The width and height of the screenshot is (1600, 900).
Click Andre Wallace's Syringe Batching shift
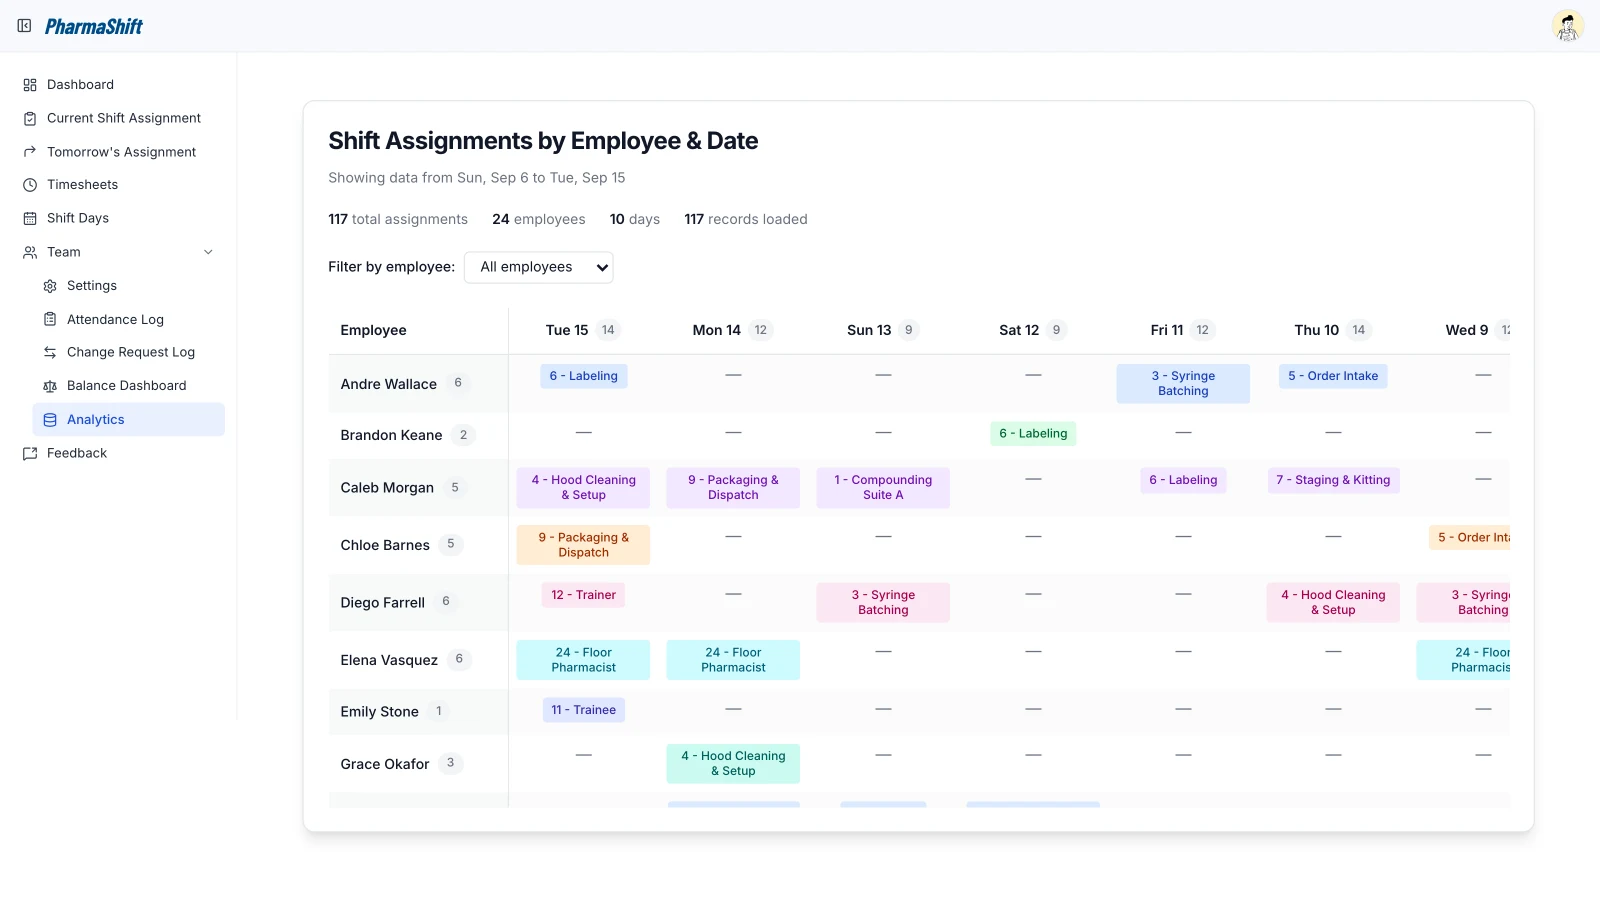click(1183, 384)
